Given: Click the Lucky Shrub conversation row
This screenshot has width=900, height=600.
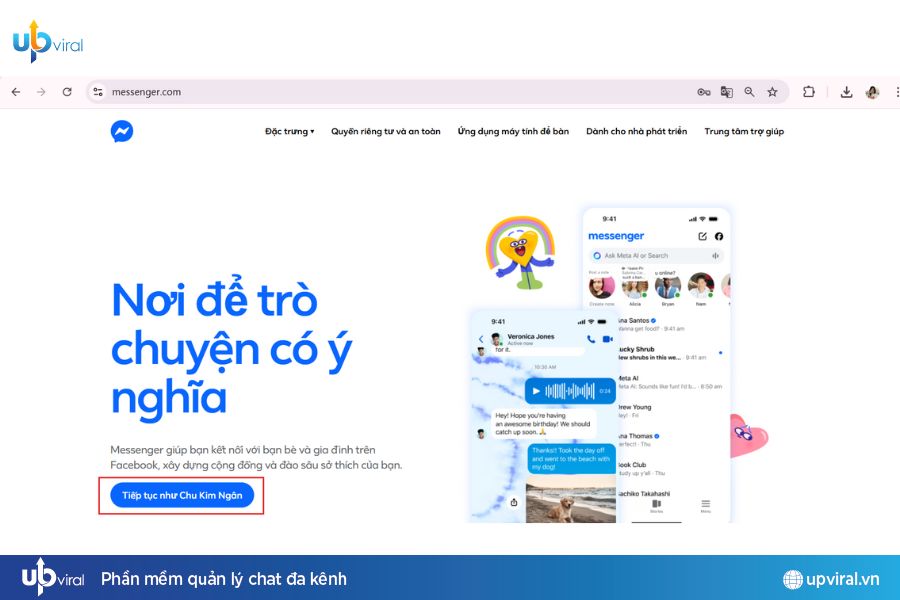Looking at the screenshot, I should click(x=669, y=353).
